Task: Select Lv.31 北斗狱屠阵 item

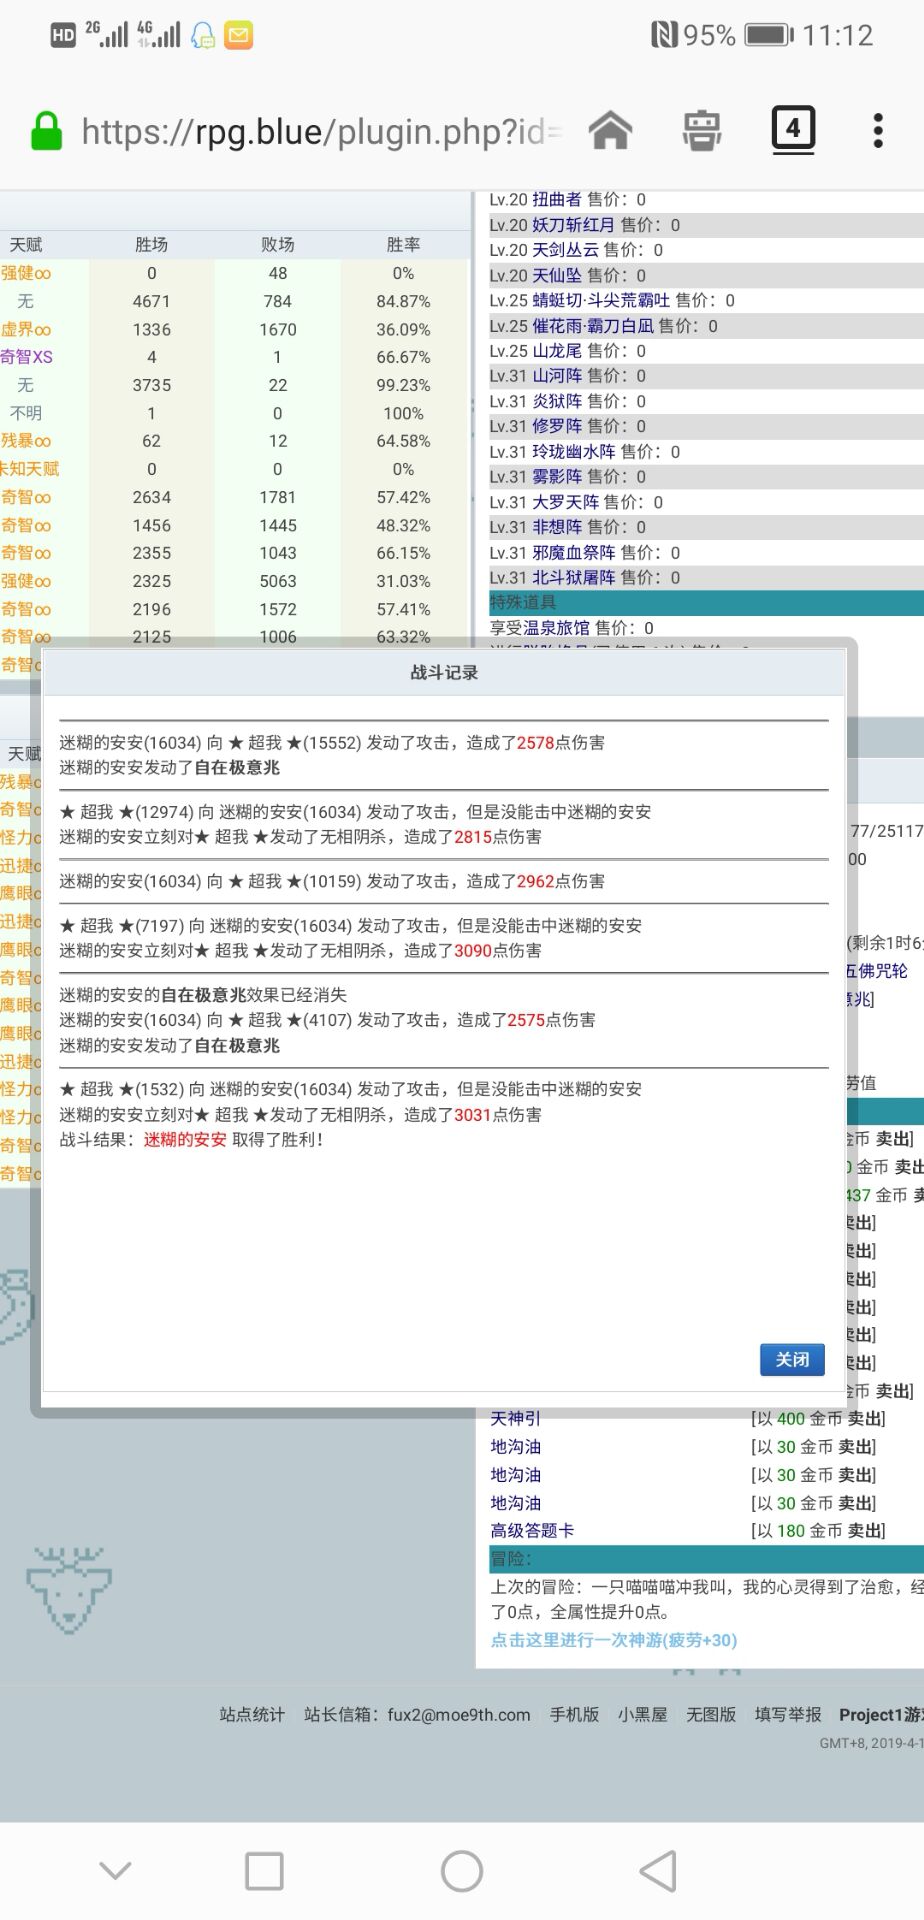Action: tap(573, 578)
